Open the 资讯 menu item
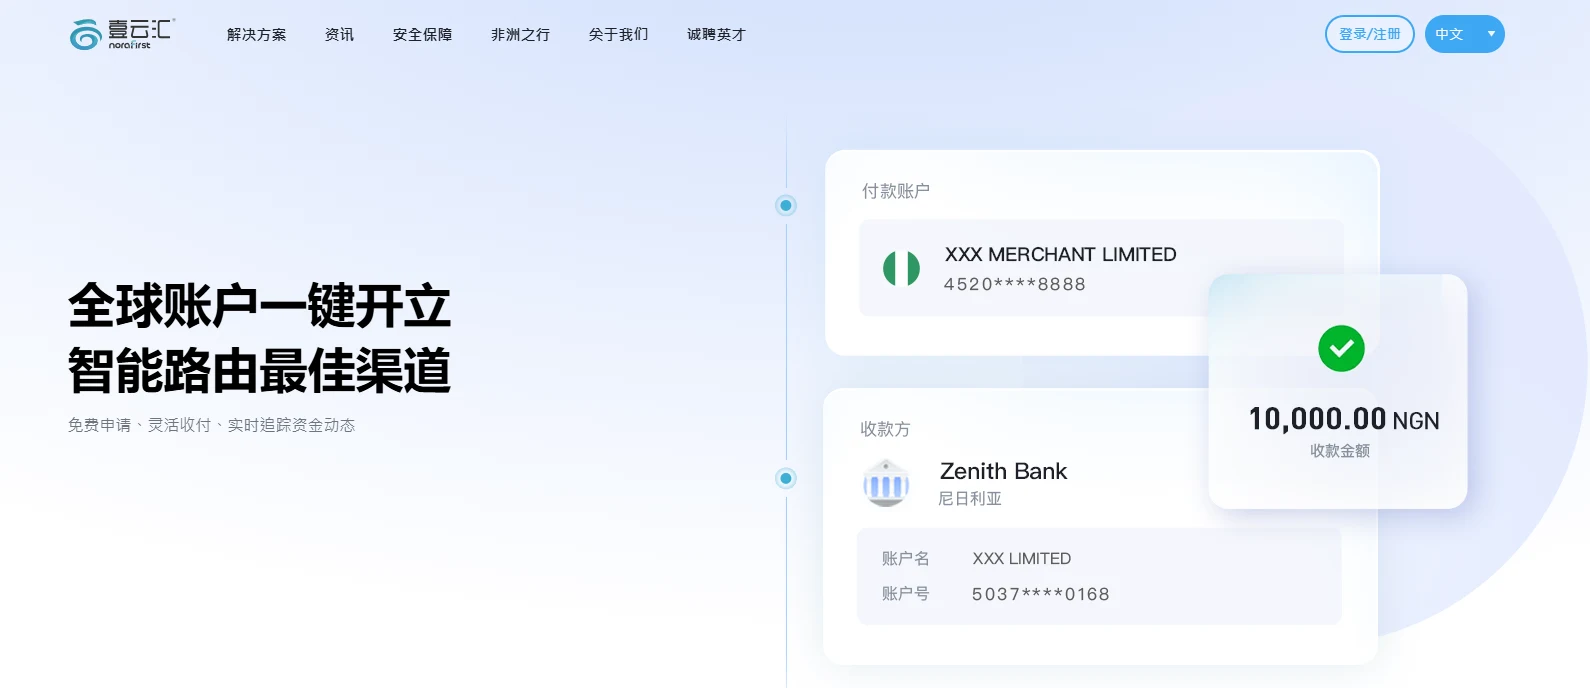Image resolution: width=1590 pixels, height=688 pixels. pos(340,35)
